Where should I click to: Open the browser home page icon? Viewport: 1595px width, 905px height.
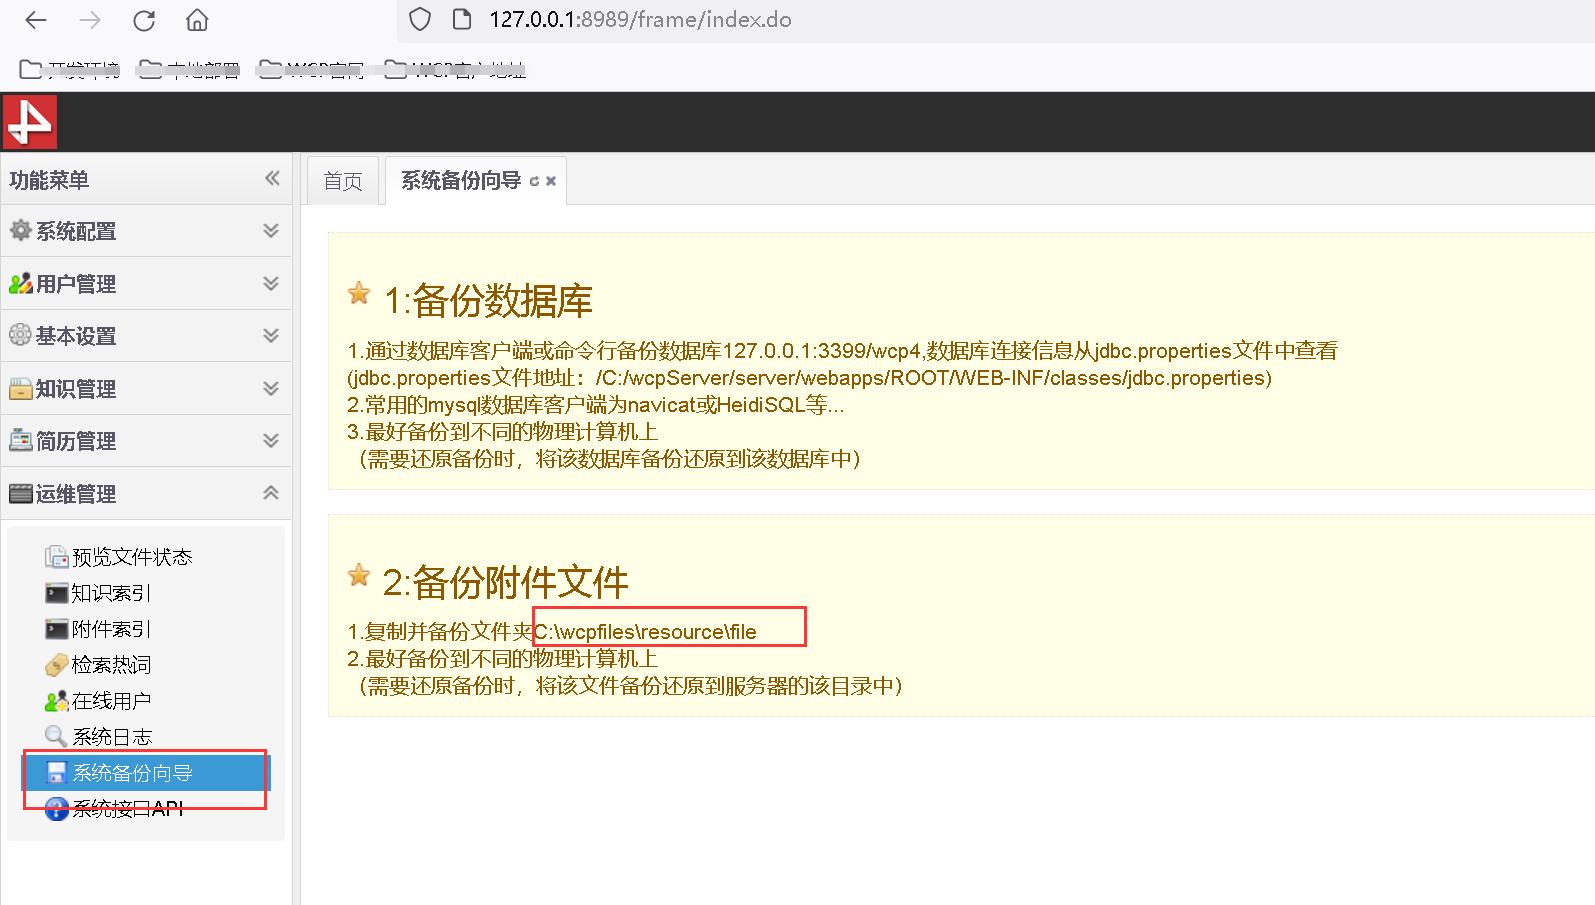[x=198, y=20]
